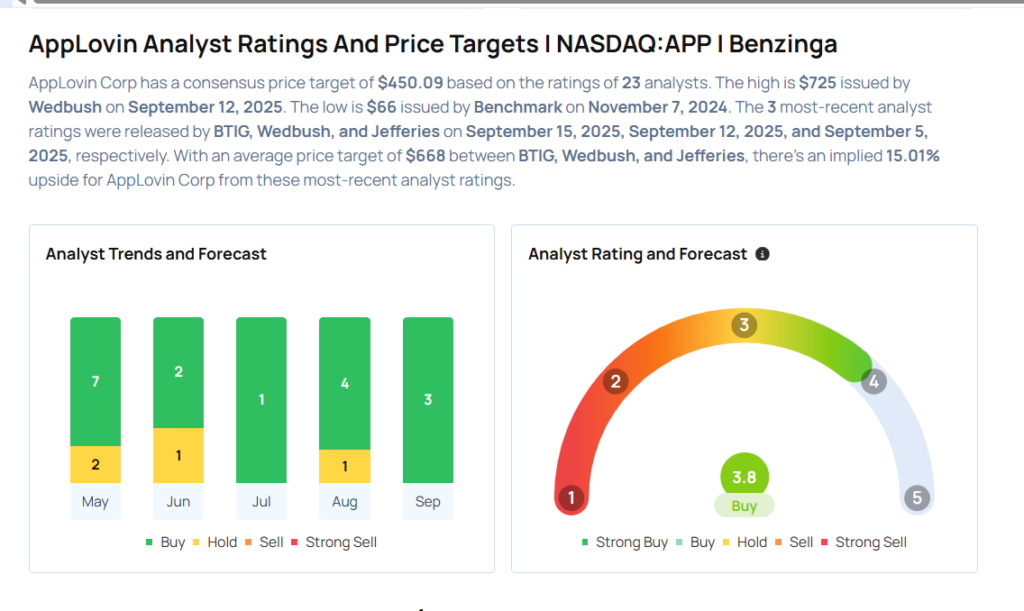Click the May month label on the chart
The width and height of the screenshot is (1024, 611).
point(95,501)
